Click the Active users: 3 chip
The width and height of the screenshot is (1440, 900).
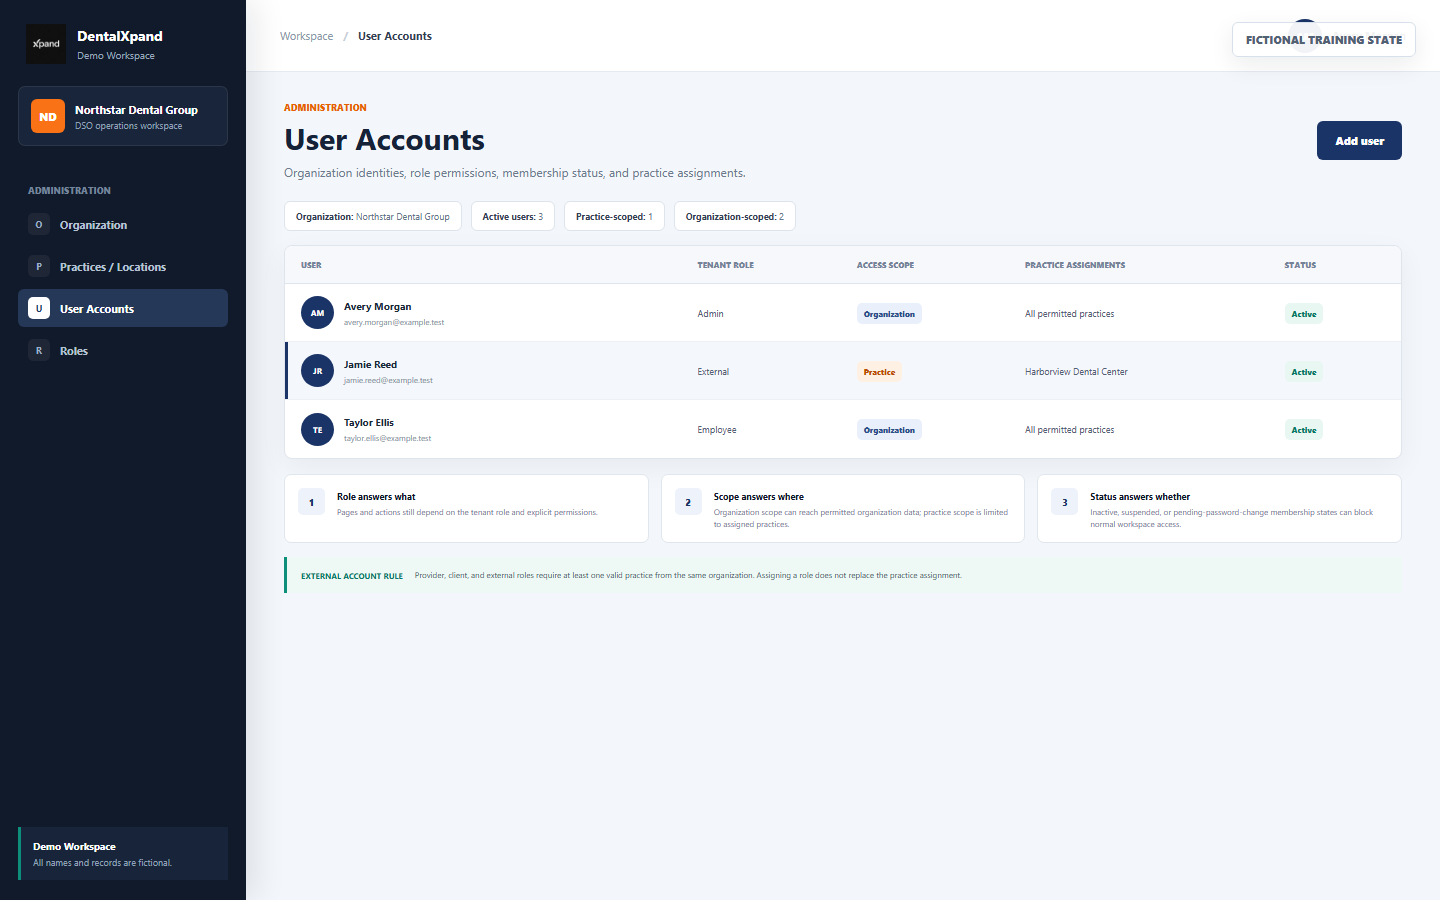(513, 216)
